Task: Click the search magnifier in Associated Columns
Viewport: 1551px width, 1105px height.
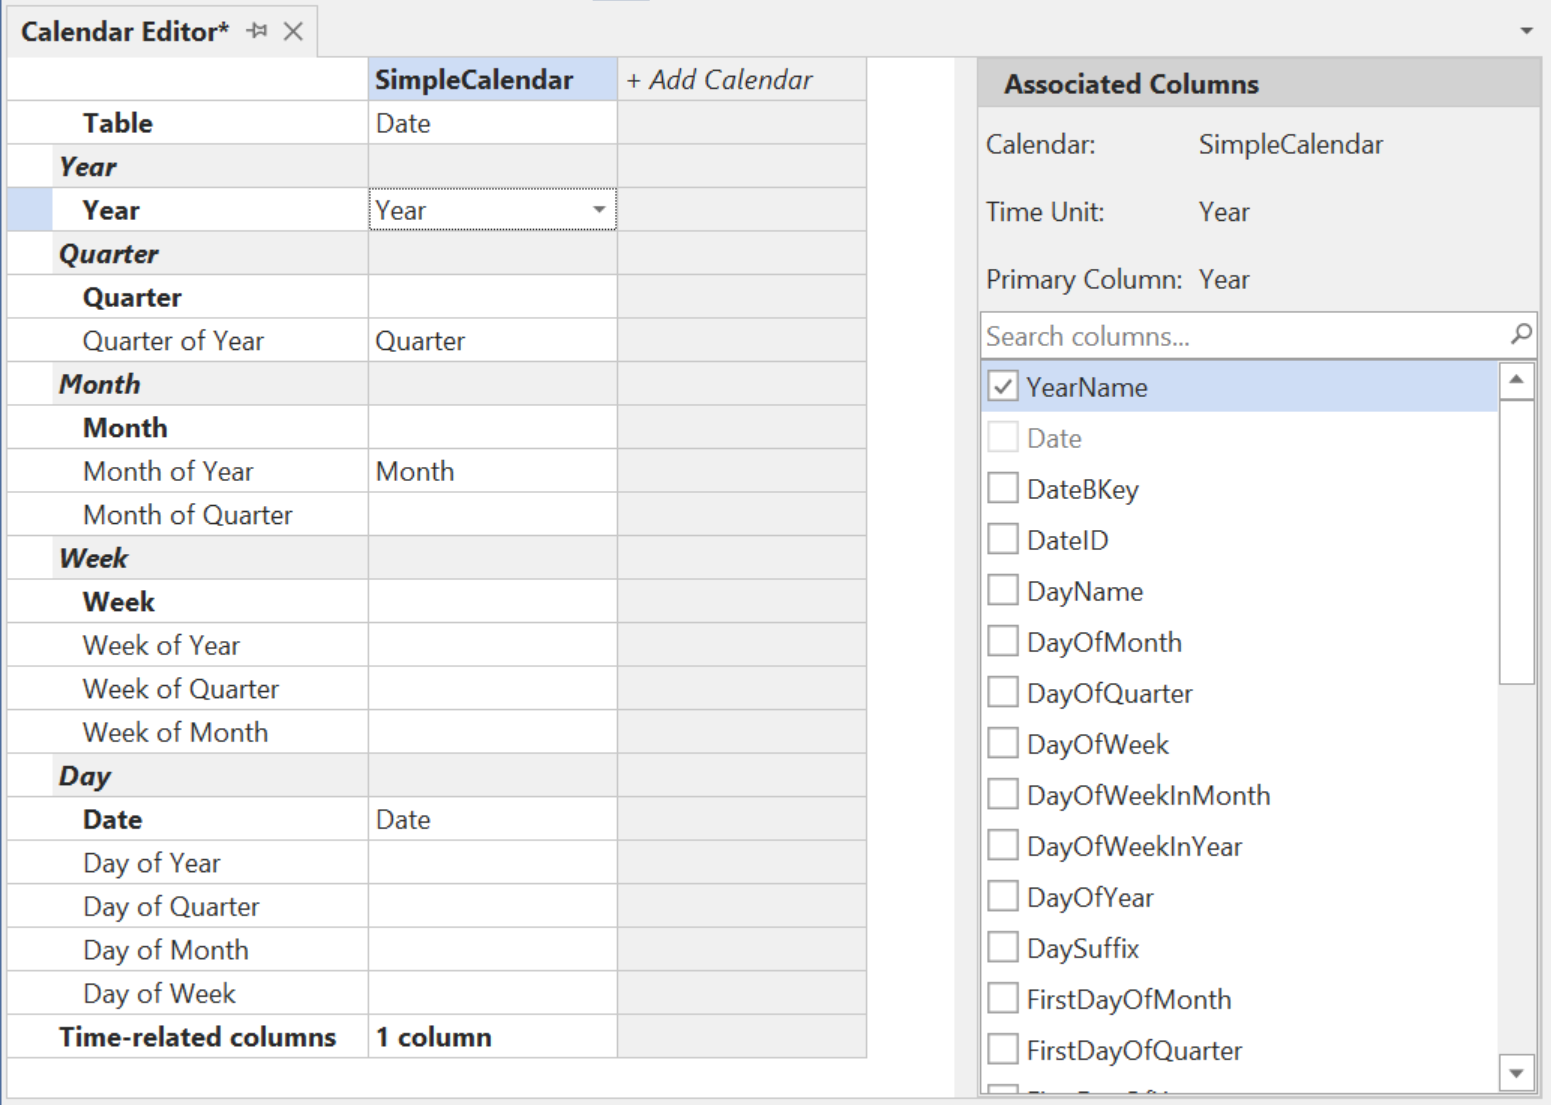Action: coord(1521,335)
